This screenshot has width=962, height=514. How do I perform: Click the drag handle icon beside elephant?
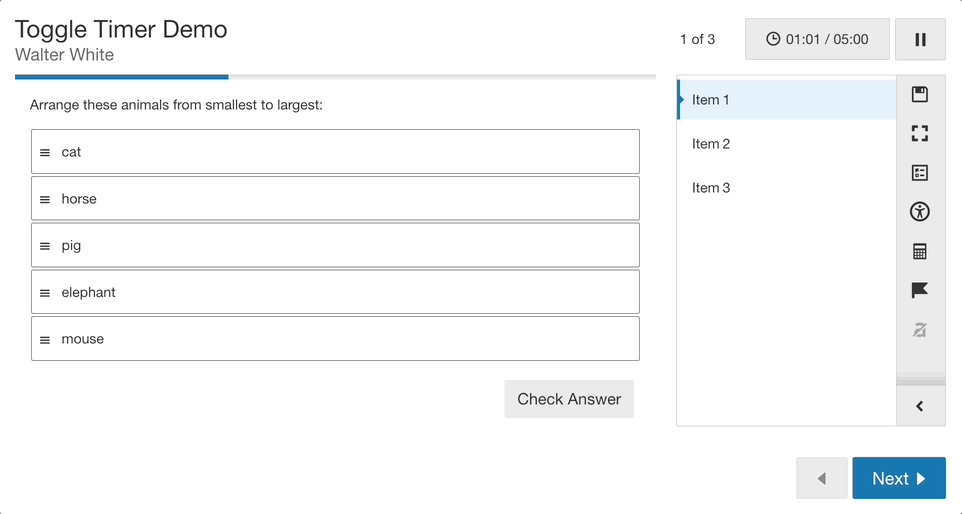click(x=45, y=293)
